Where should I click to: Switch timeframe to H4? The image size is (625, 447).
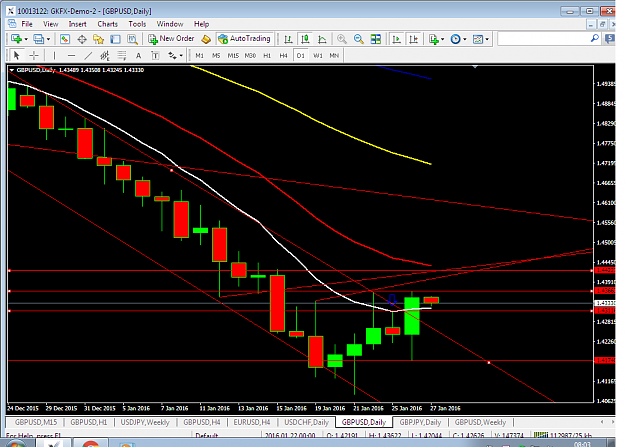point(283,55)
